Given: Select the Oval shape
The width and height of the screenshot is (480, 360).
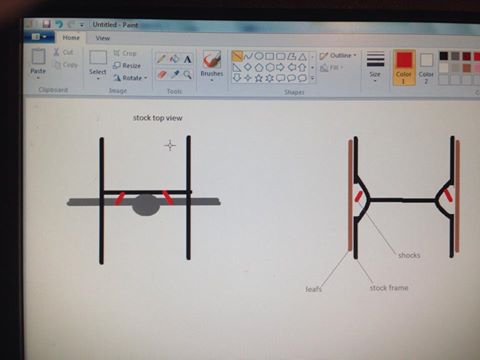Looking at the screenshot, I should (x=259, y=56).
